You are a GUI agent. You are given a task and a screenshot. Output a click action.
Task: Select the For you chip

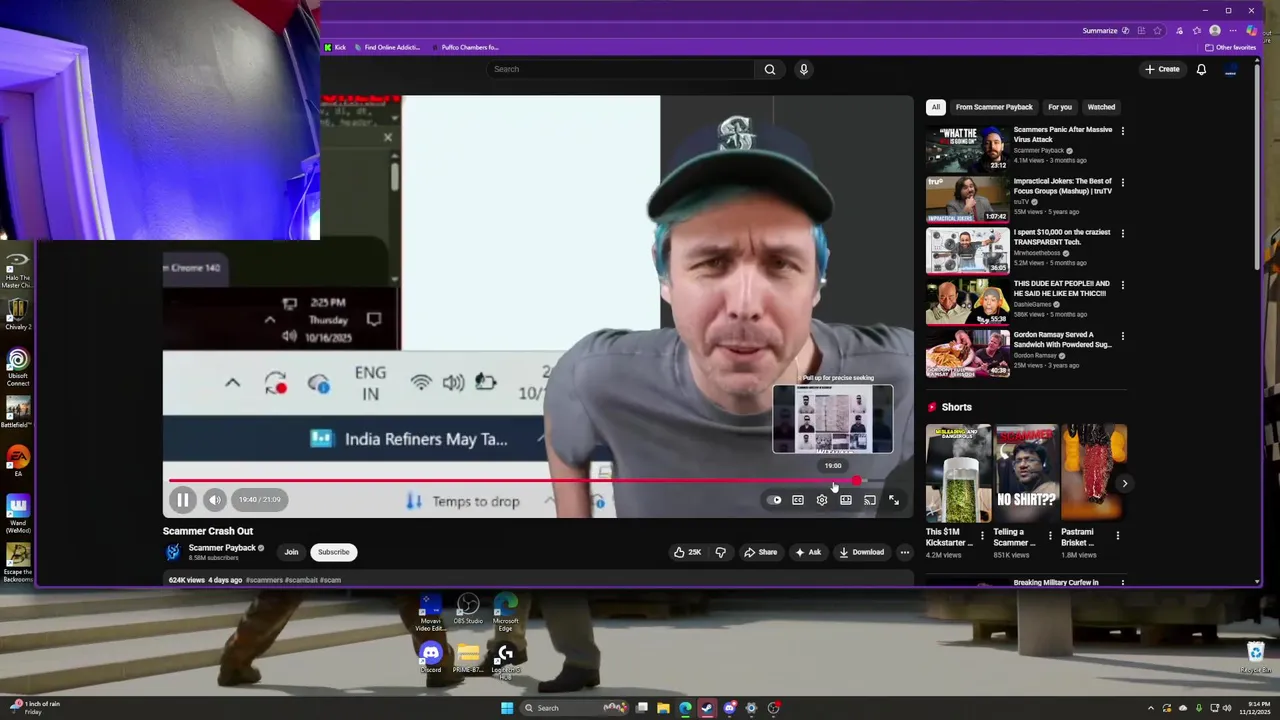tap(1060, 107)
